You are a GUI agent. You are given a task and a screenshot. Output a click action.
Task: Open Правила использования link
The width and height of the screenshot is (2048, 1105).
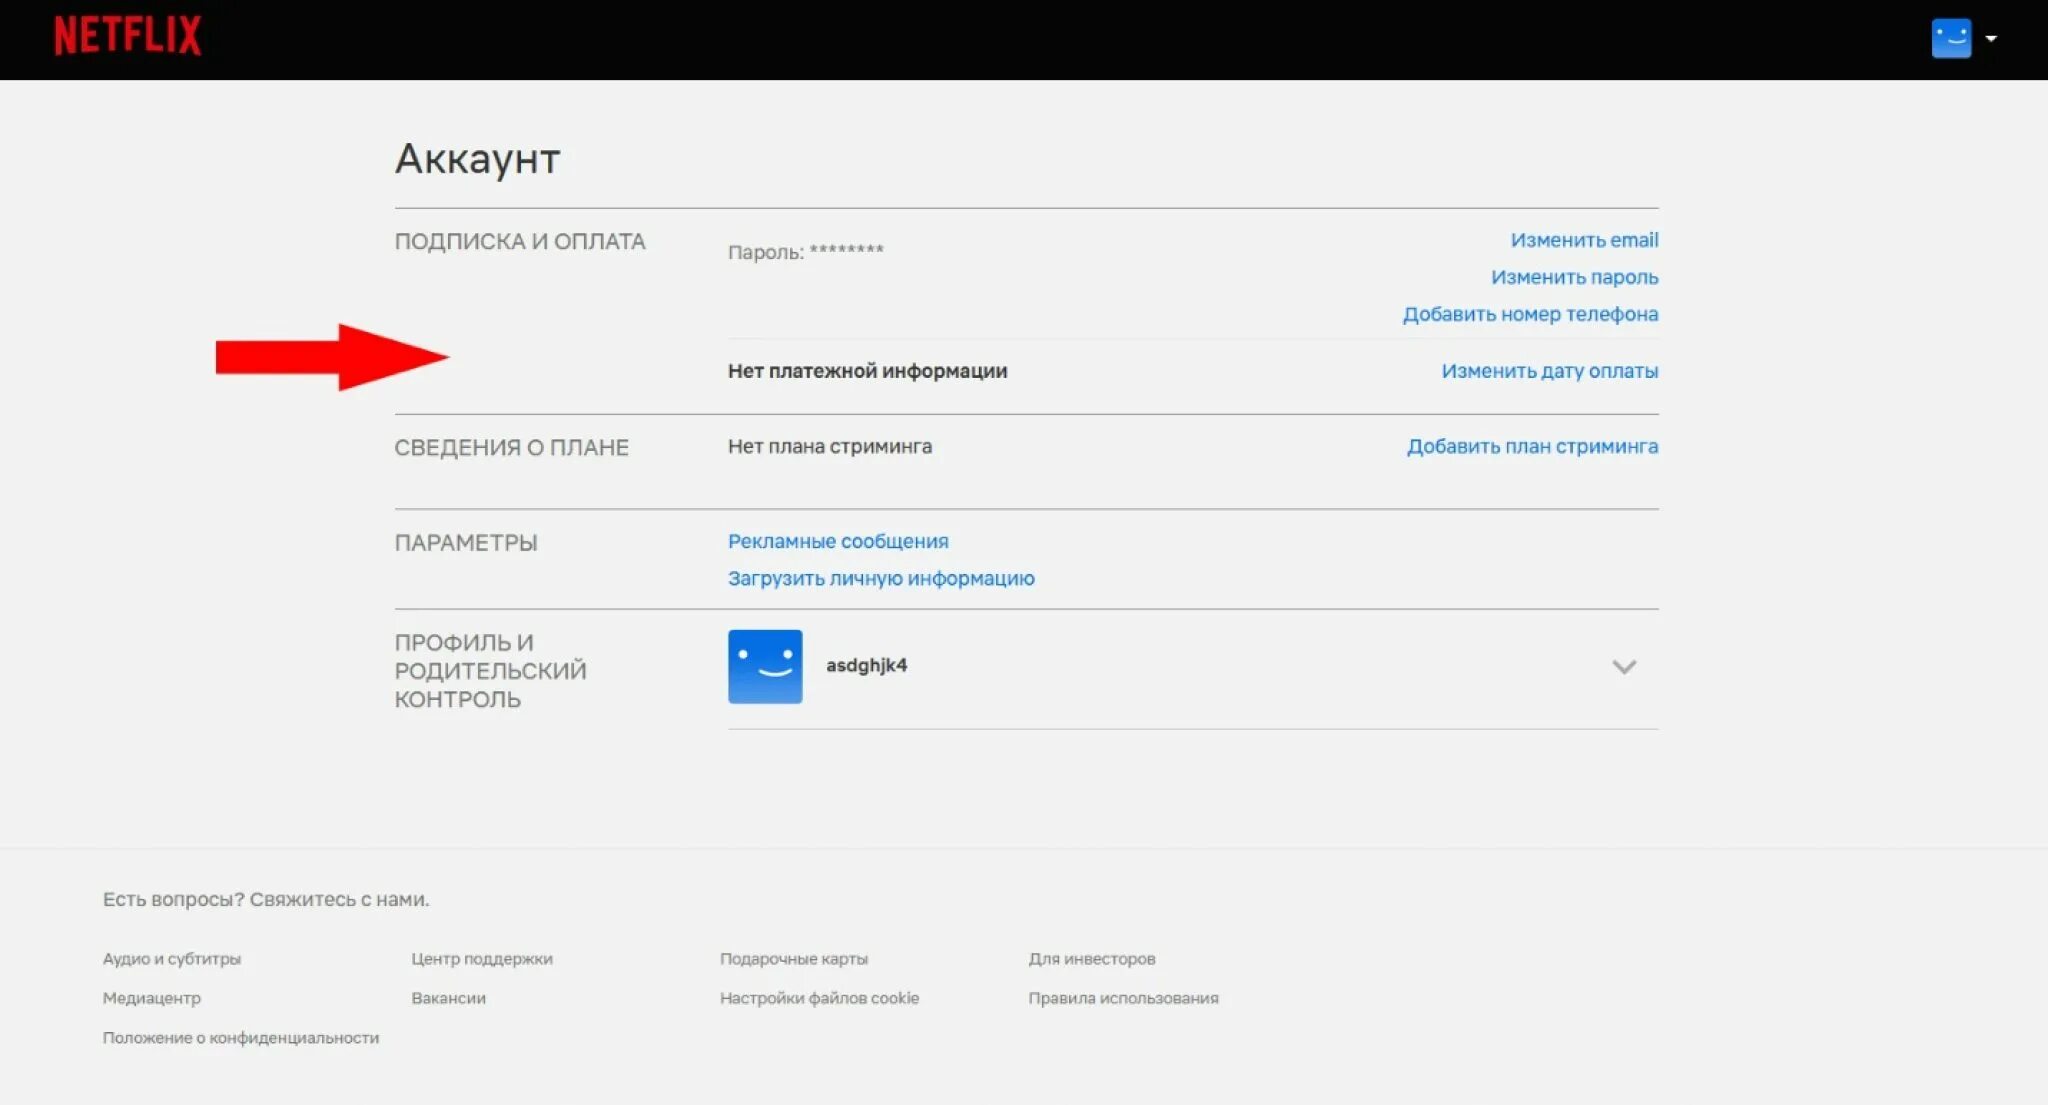[1123, 998]
